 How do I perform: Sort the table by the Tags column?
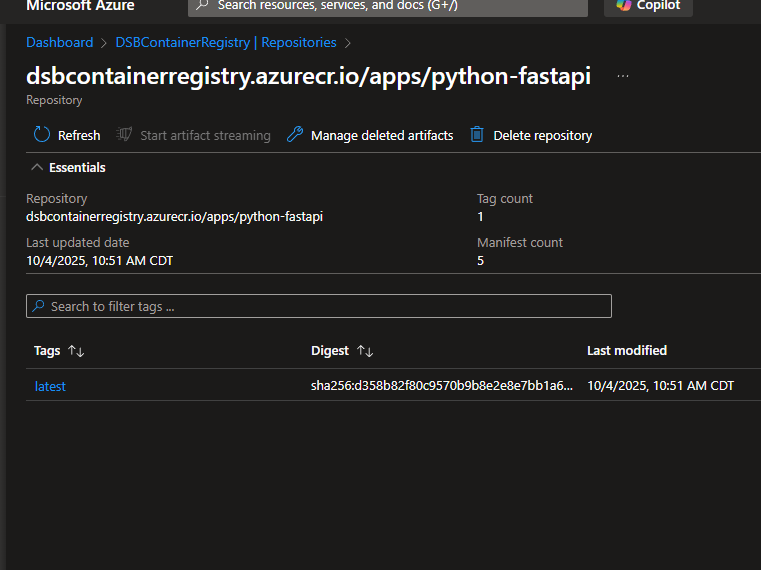pos(76,351)
